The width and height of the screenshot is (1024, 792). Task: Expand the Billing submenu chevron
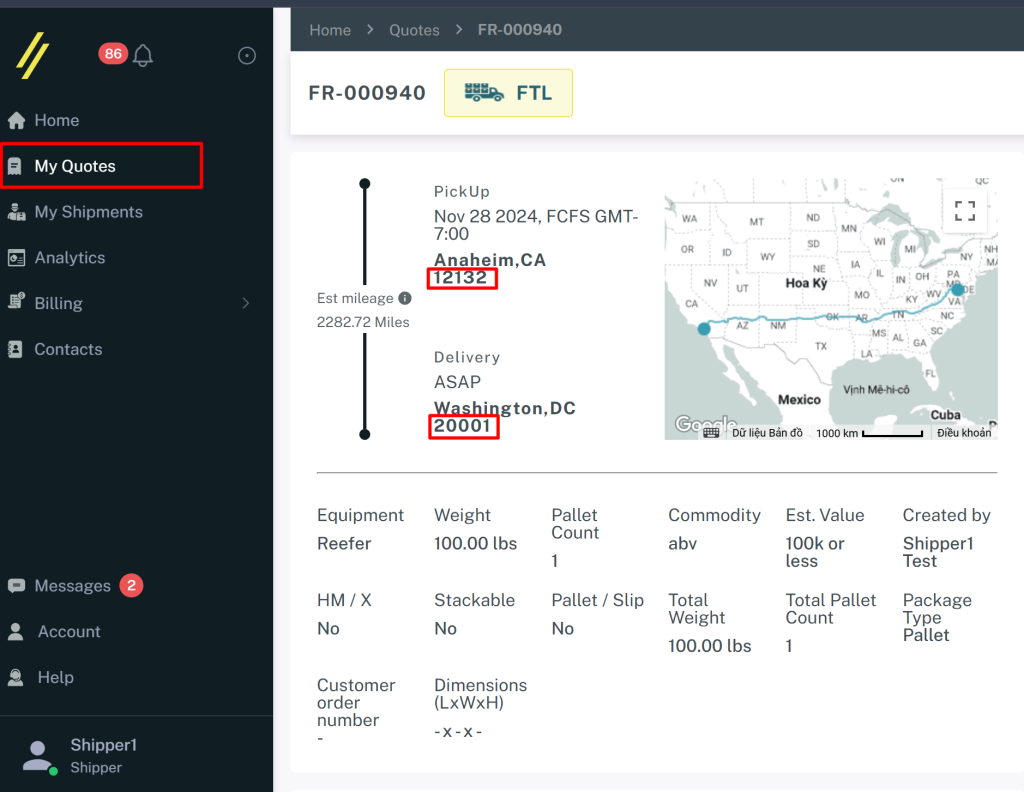pos(246,303)
